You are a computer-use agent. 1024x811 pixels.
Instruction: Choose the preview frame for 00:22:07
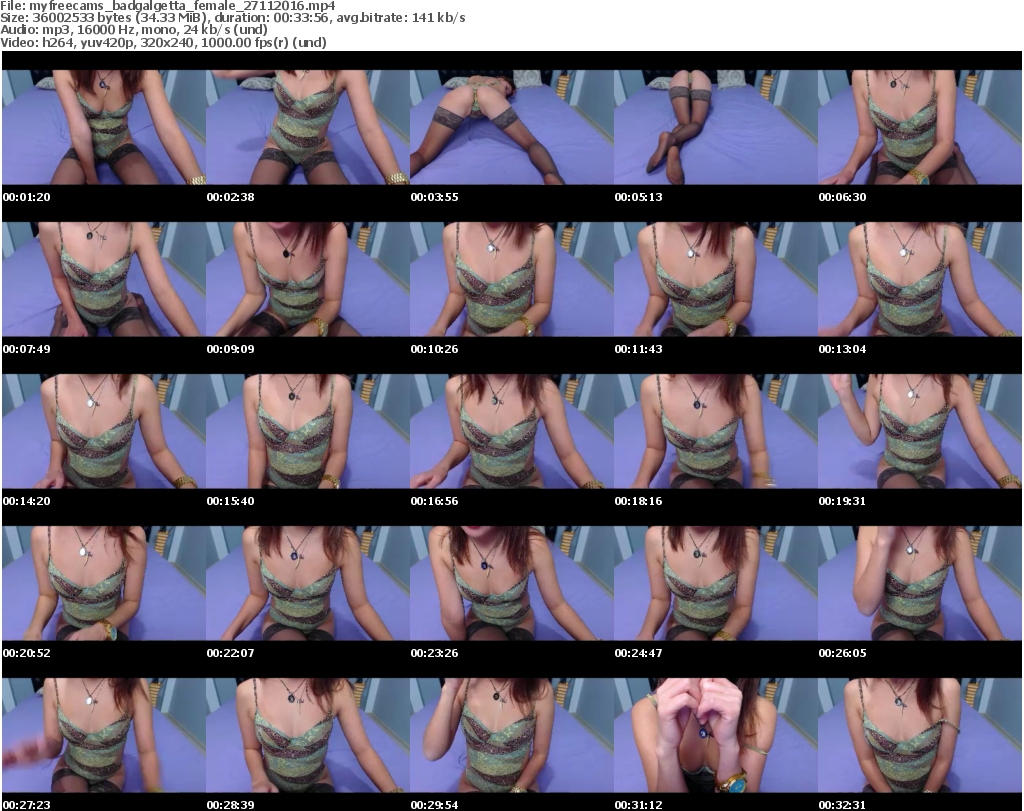(x=308, y=583)
